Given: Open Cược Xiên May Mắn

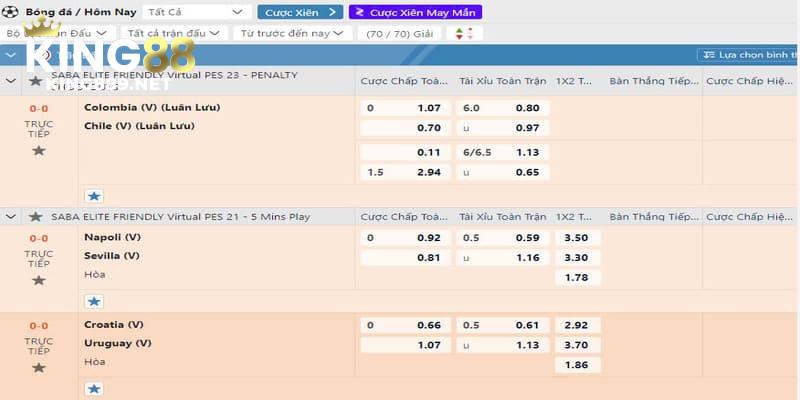Looking at the screenshot, I should click(415, 12).
